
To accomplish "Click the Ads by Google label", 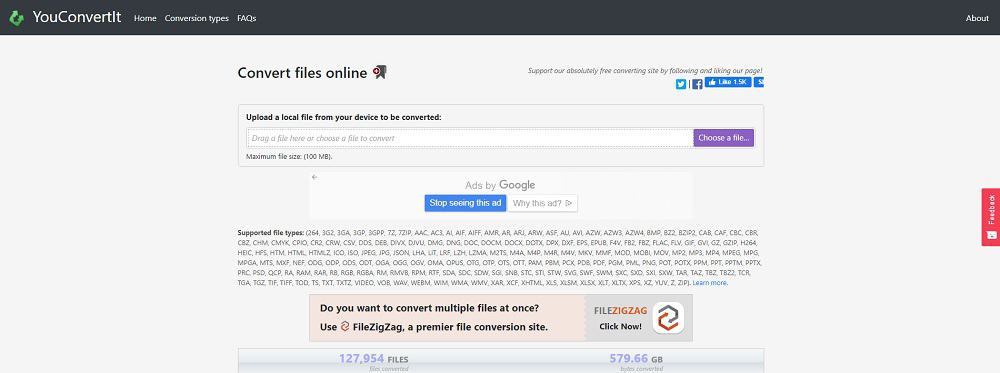I will (500, 185).
